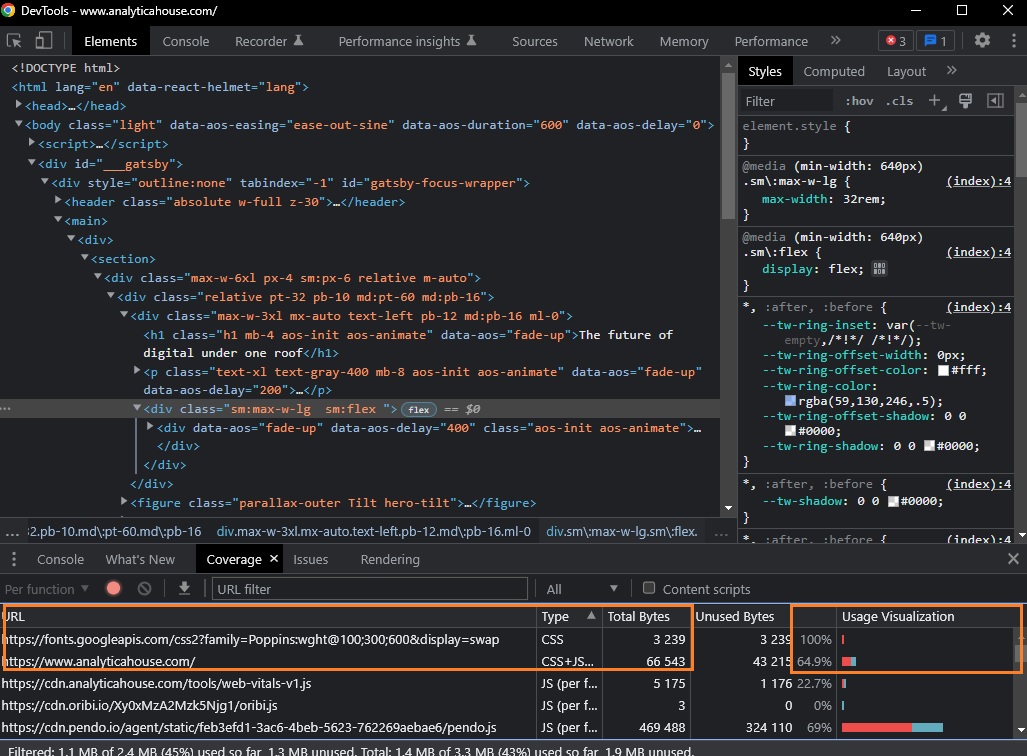The width and height of the screenshot is (1027, 756).
Task: Focus the Styles Filter input
Action: pos(788,101)
